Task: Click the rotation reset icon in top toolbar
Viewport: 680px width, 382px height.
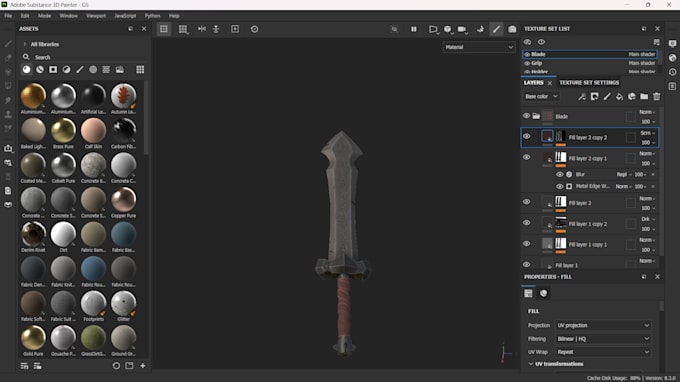Action: click(x=255, y=29)
